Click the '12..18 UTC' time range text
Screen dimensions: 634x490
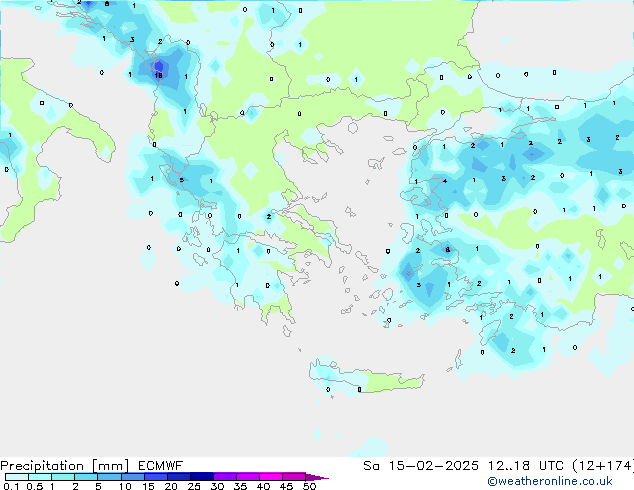[525, 466]
